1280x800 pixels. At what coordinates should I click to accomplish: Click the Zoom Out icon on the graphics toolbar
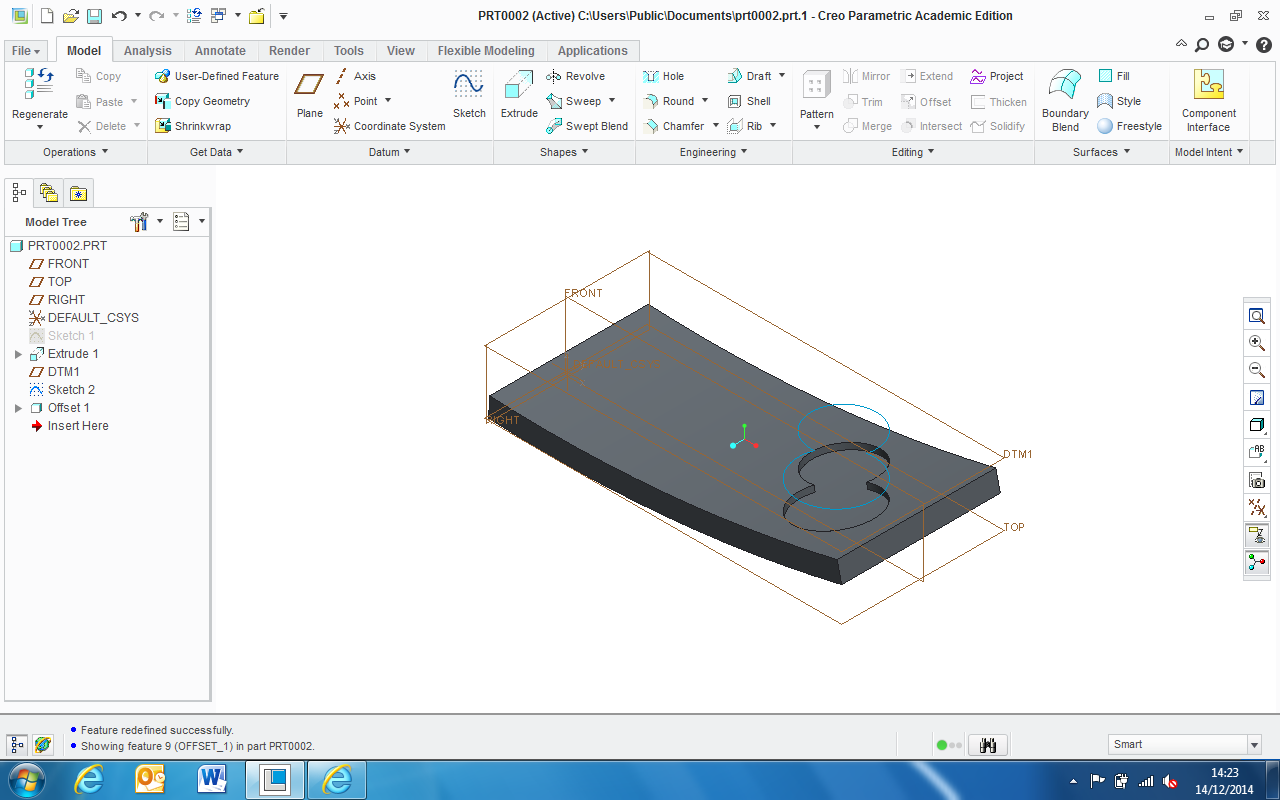pos(1257,370)
